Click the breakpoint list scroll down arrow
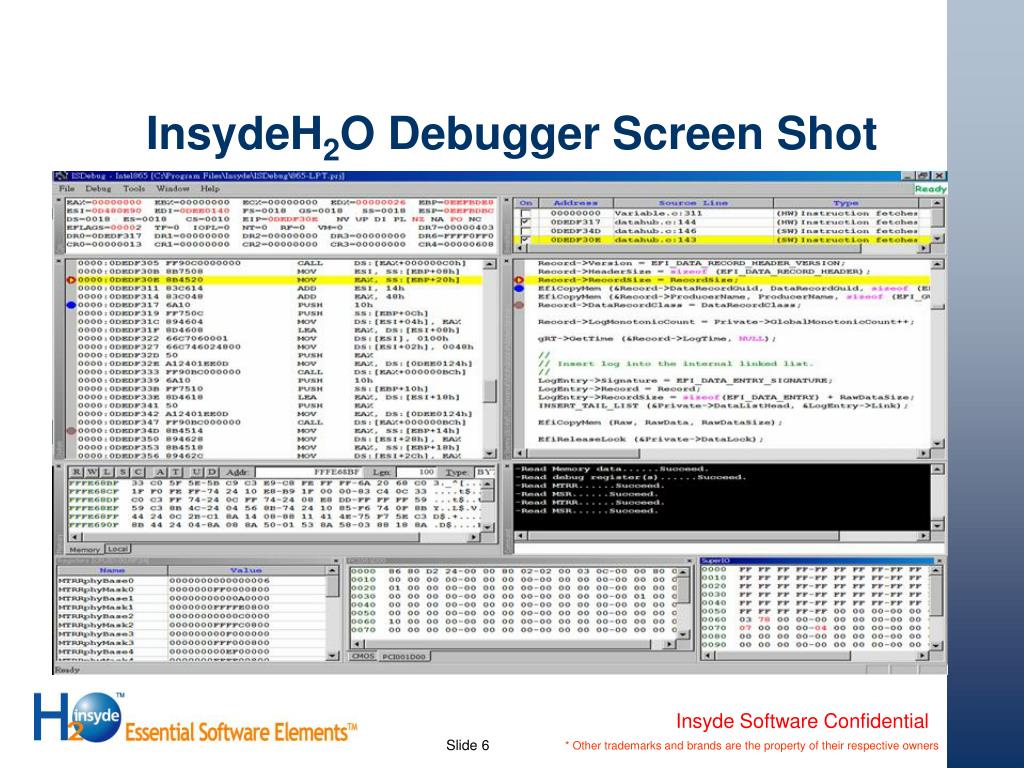 [x=937, y=239]
